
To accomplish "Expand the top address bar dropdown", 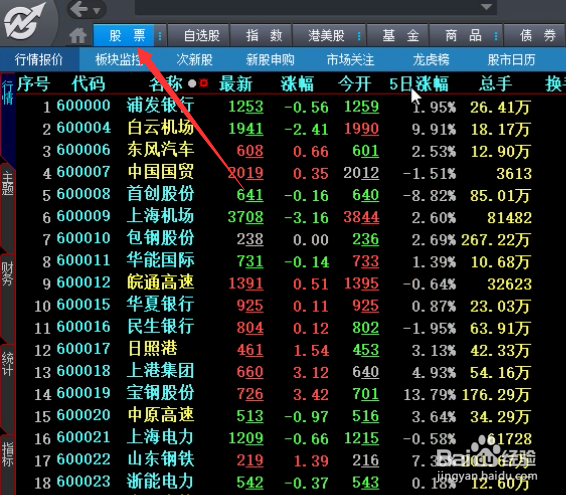I will coord(486,6).
